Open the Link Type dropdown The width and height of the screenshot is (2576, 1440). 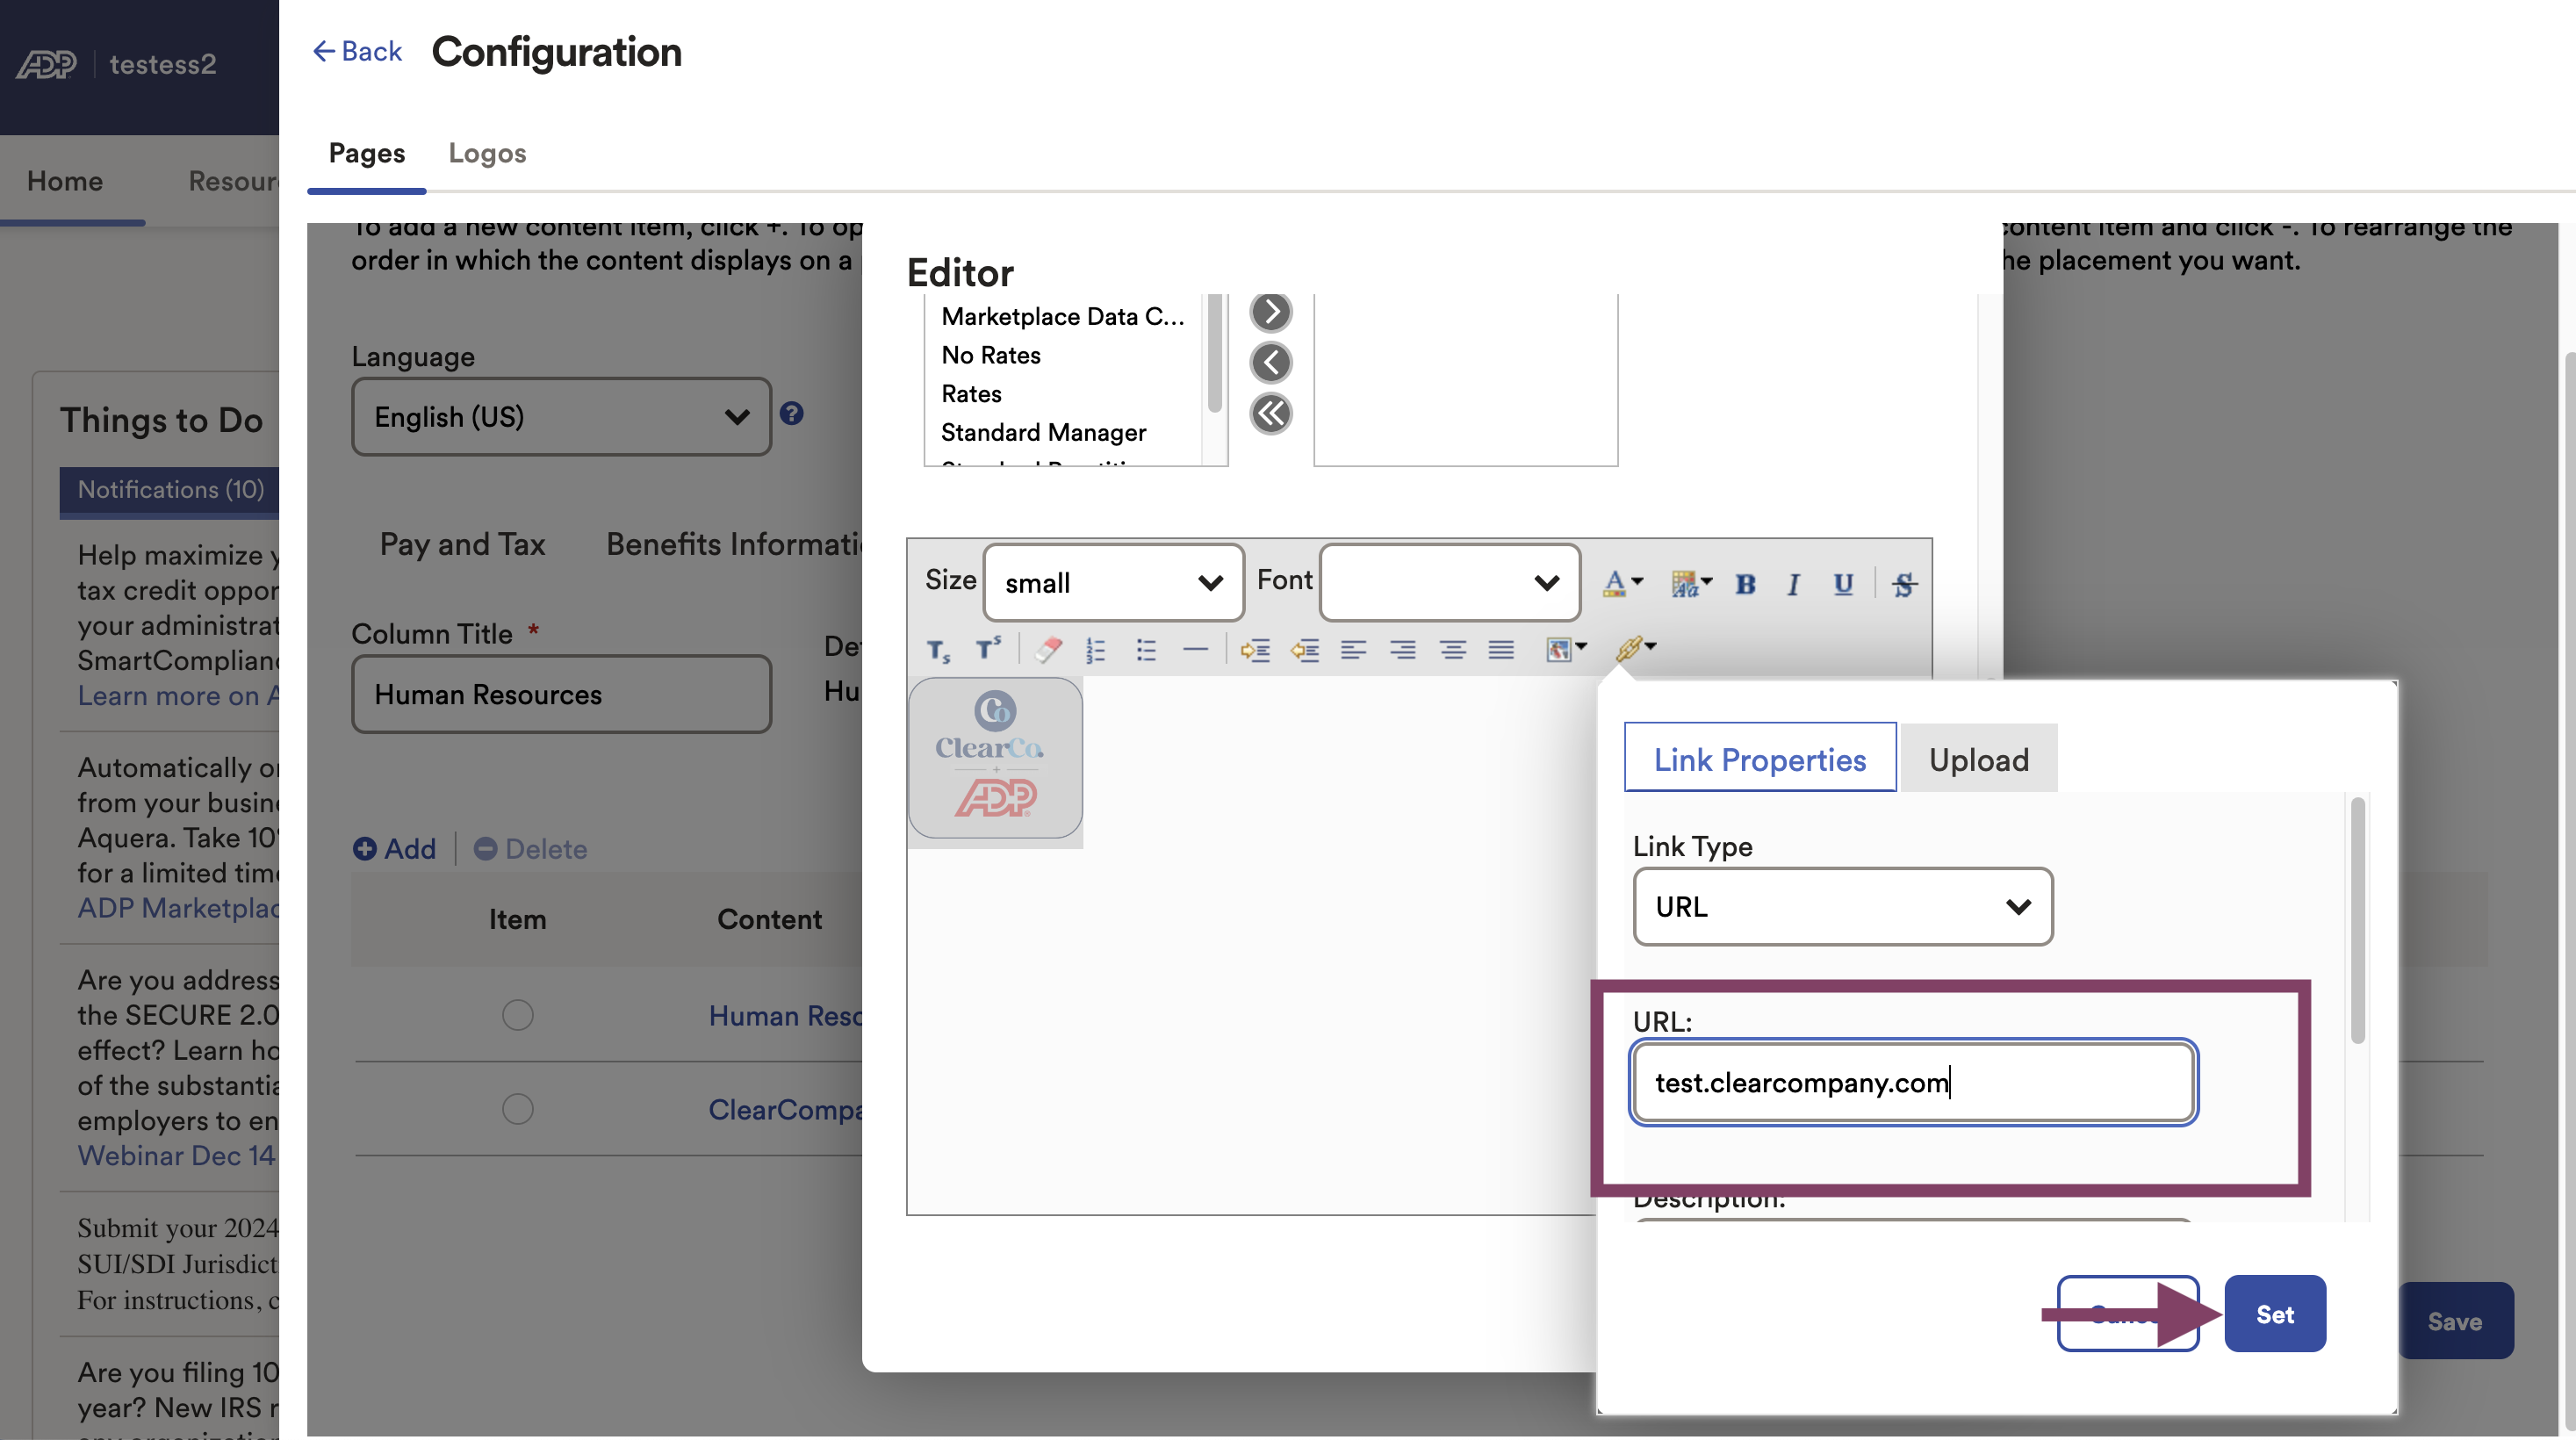click(x=1843, y=906)
